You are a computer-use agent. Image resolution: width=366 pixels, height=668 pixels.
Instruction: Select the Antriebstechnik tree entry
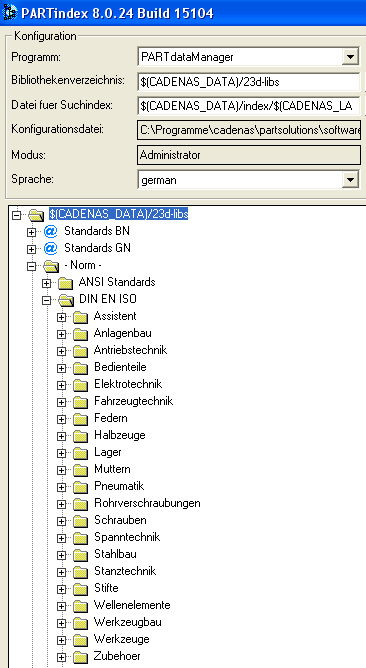[x=130, y=350]
